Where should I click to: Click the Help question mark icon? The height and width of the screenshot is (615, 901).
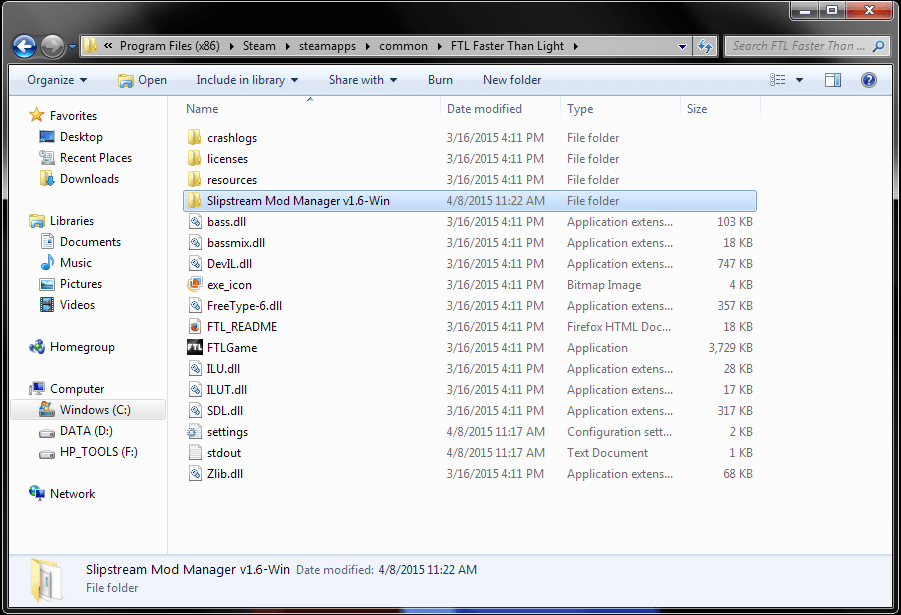coord(869,80)
